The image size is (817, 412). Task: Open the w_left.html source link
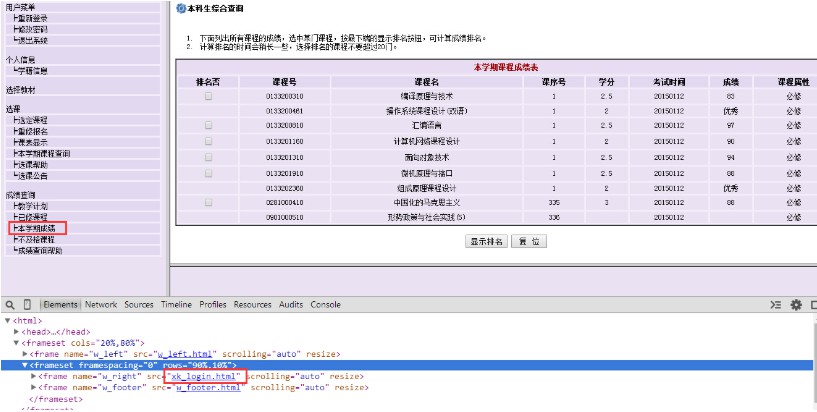pos(187,354)
